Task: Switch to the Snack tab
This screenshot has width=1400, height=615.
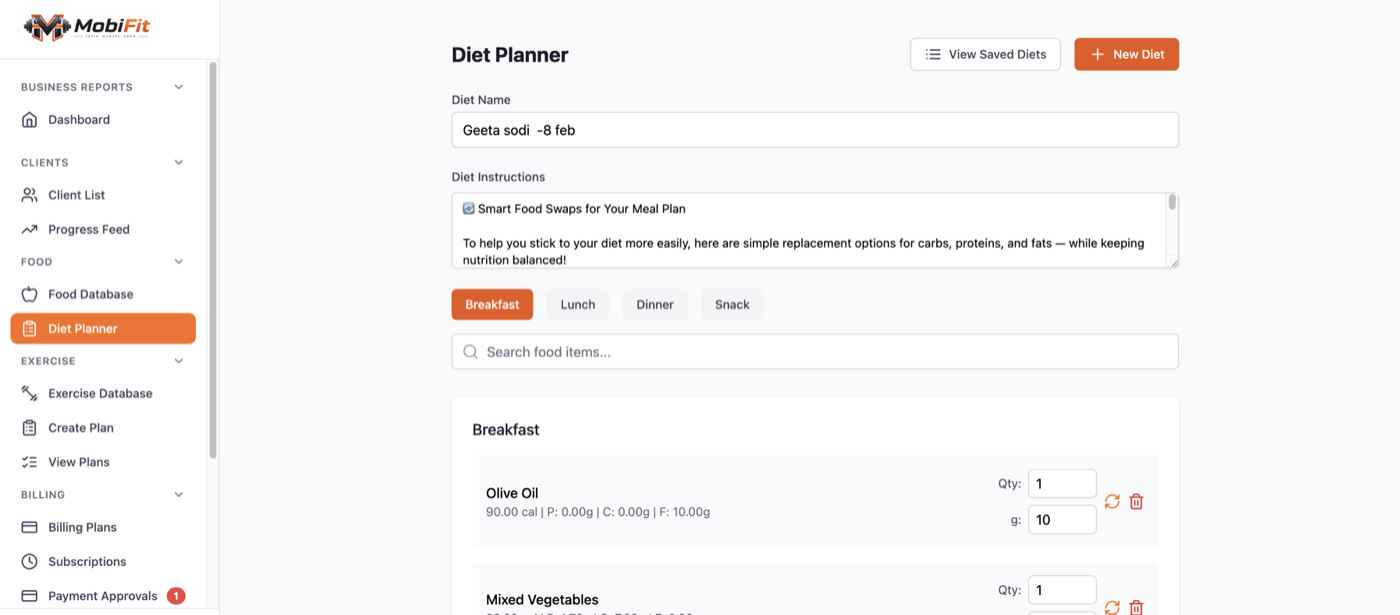Action: click(732, 304)
